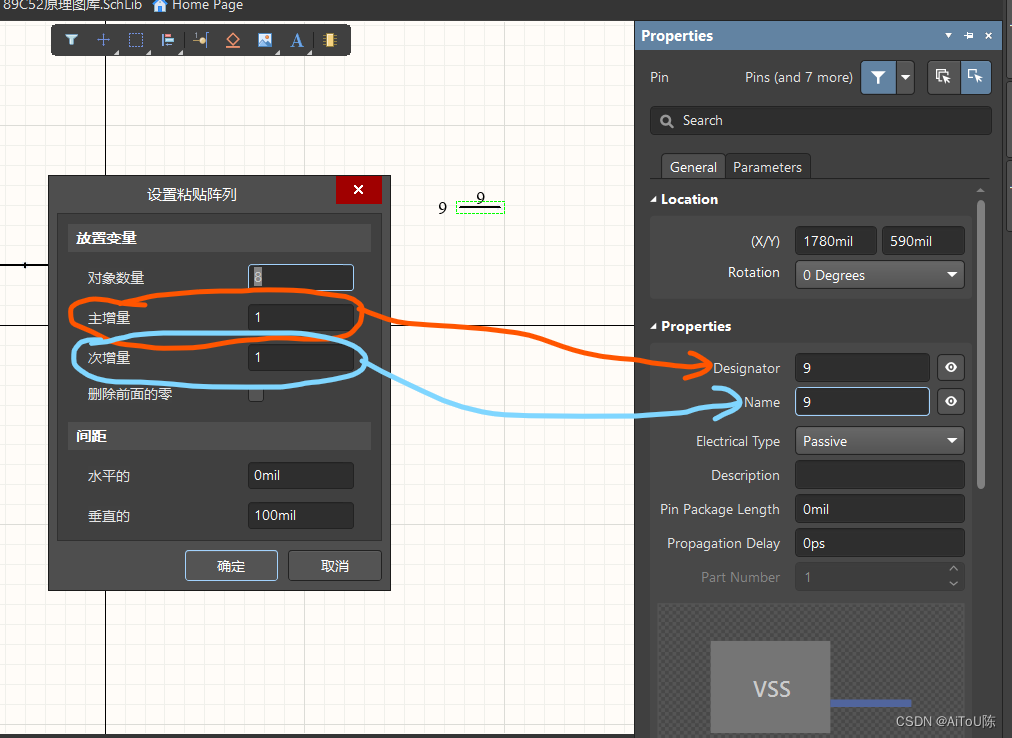1012x738 pixels.
Task: Open the Align objects tool
Action: pos(168,40)
